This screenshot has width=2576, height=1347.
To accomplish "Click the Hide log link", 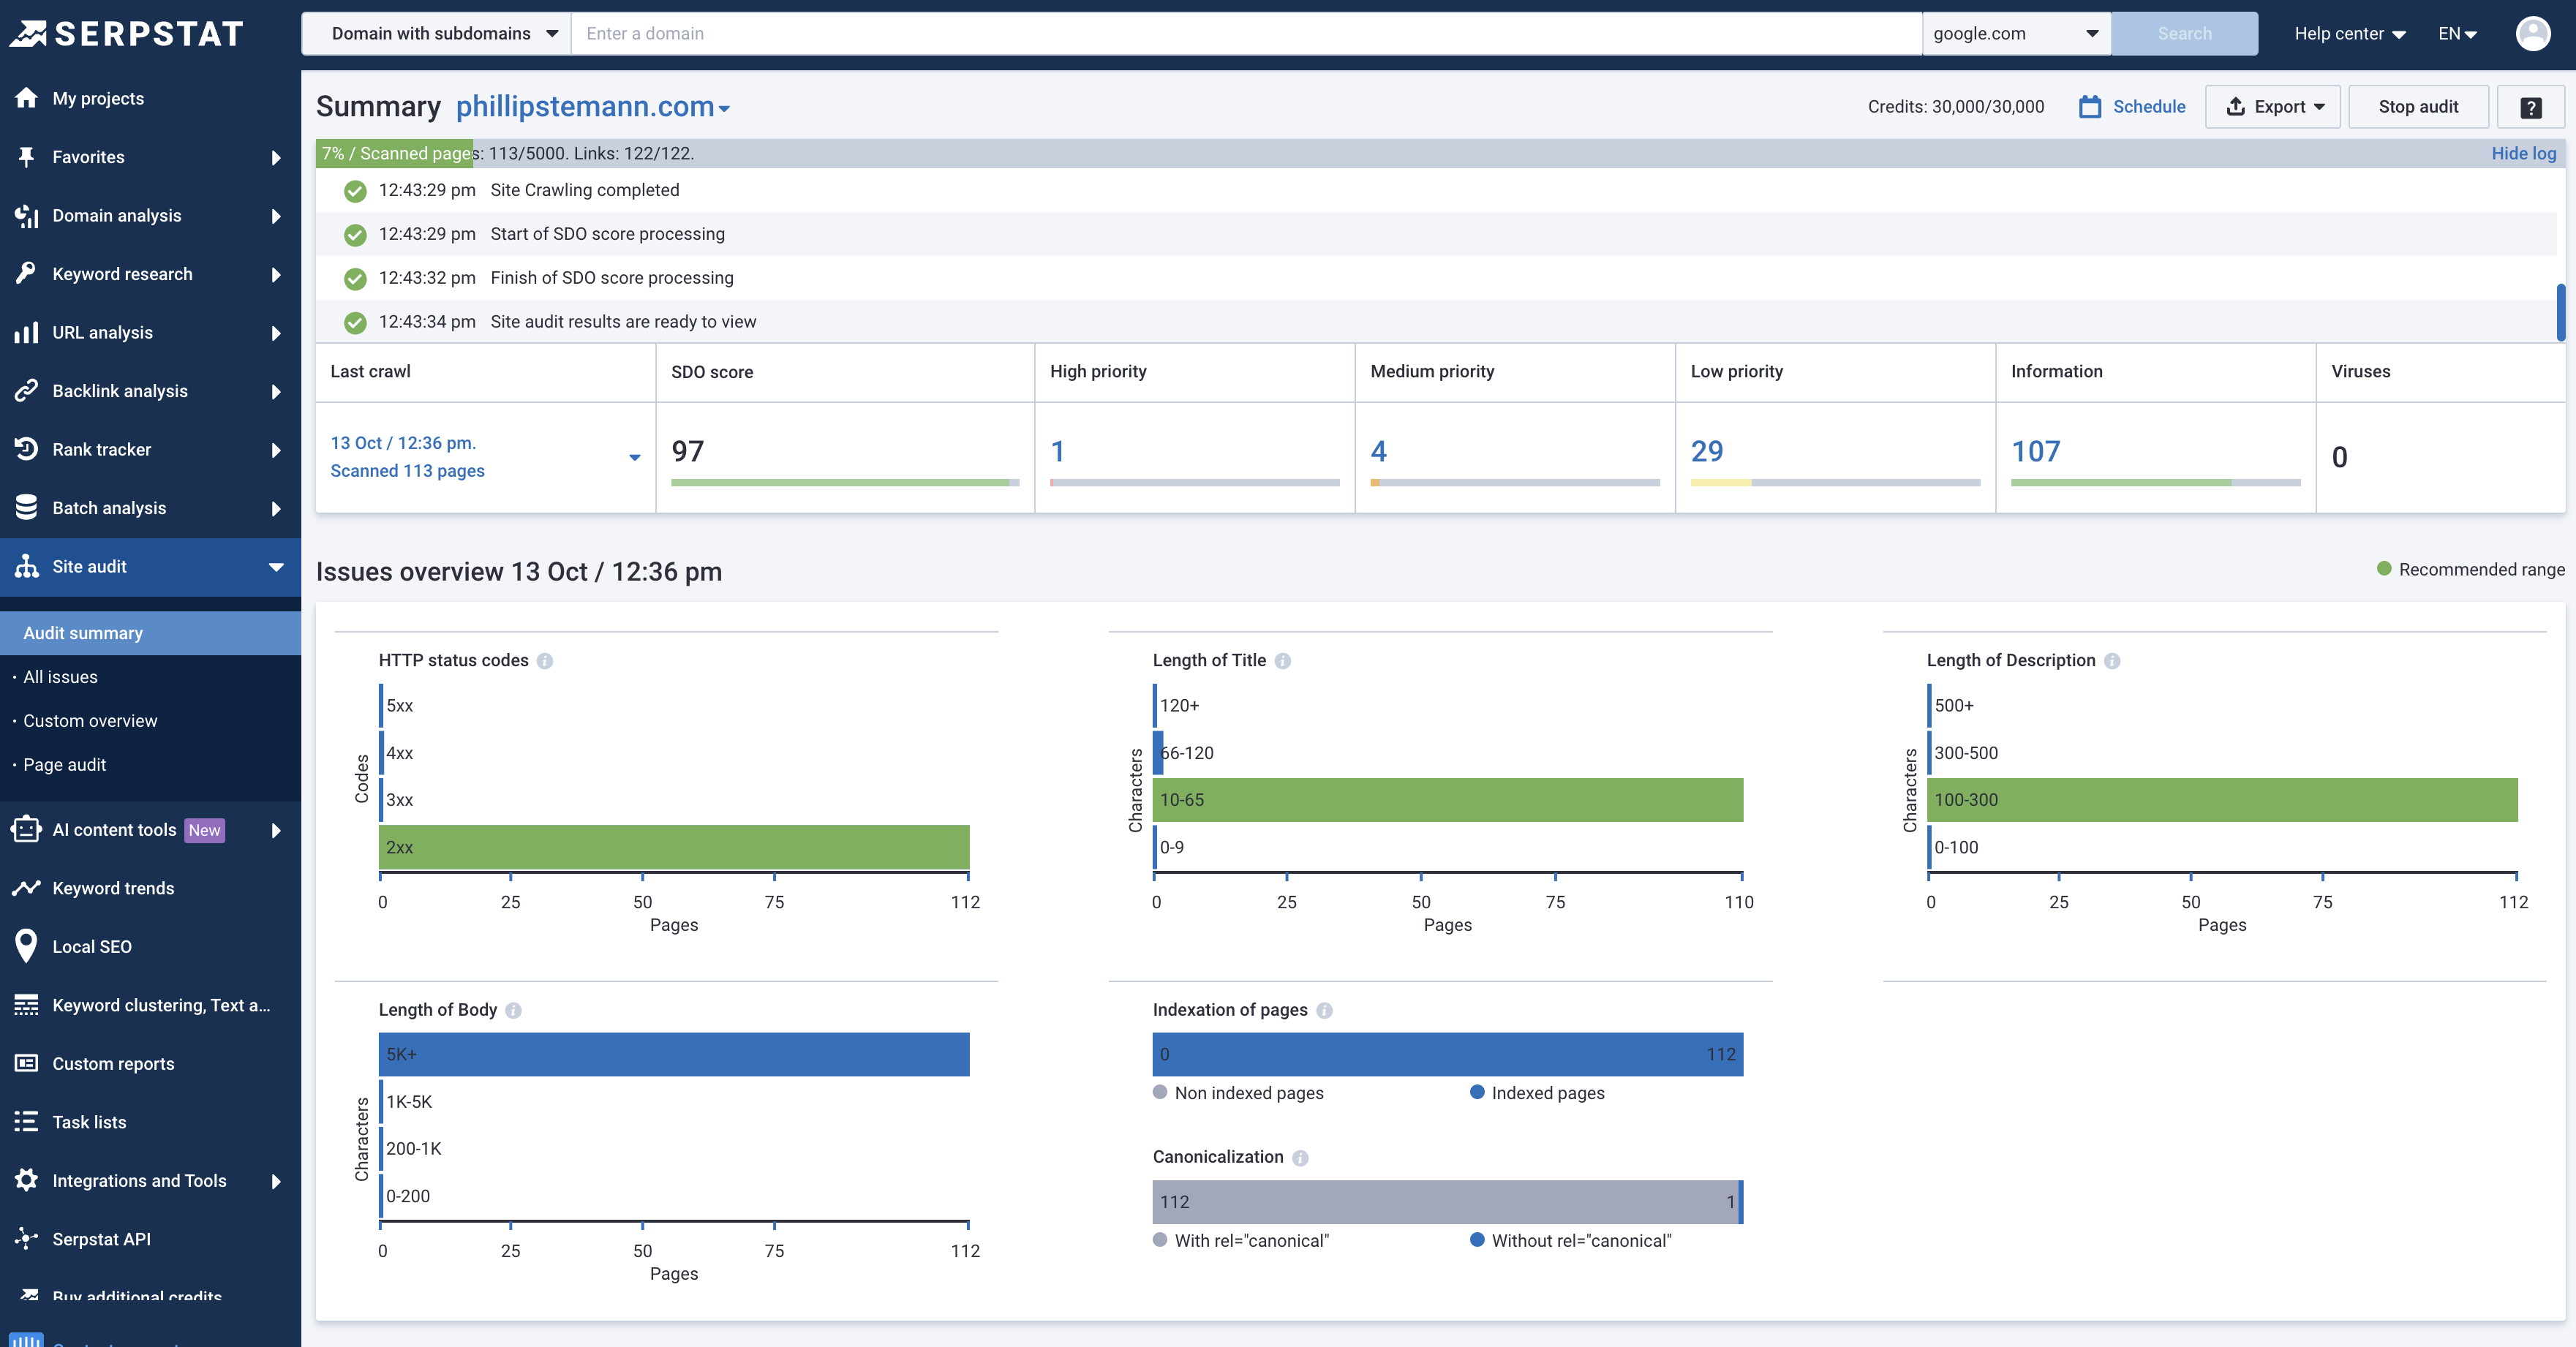I will (x=2523, y=153).
